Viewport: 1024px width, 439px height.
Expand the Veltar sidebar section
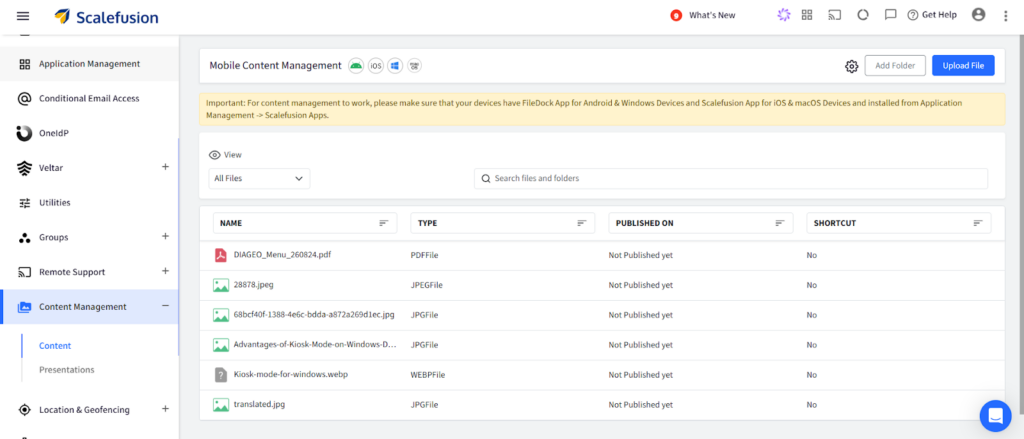coord(165,167)
